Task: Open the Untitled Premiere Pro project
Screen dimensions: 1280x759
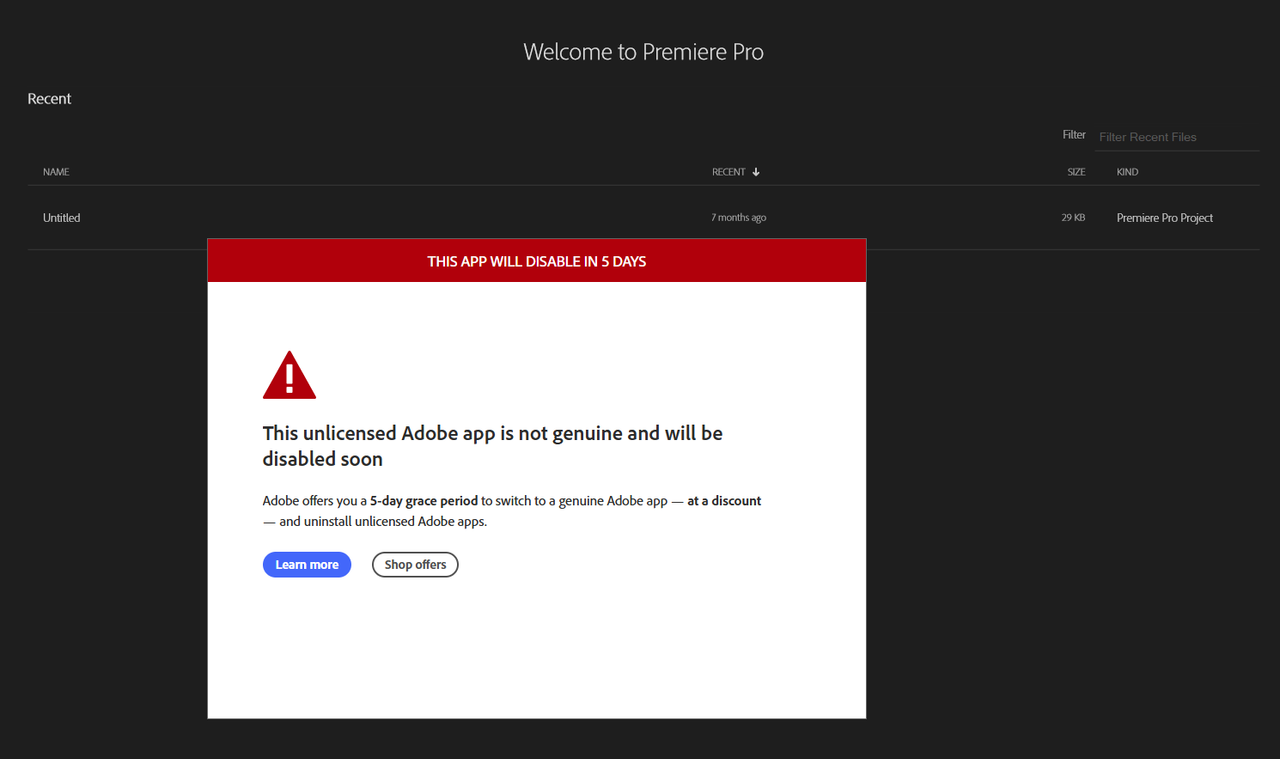Action: pyautogui.click(x=61, y=217)
